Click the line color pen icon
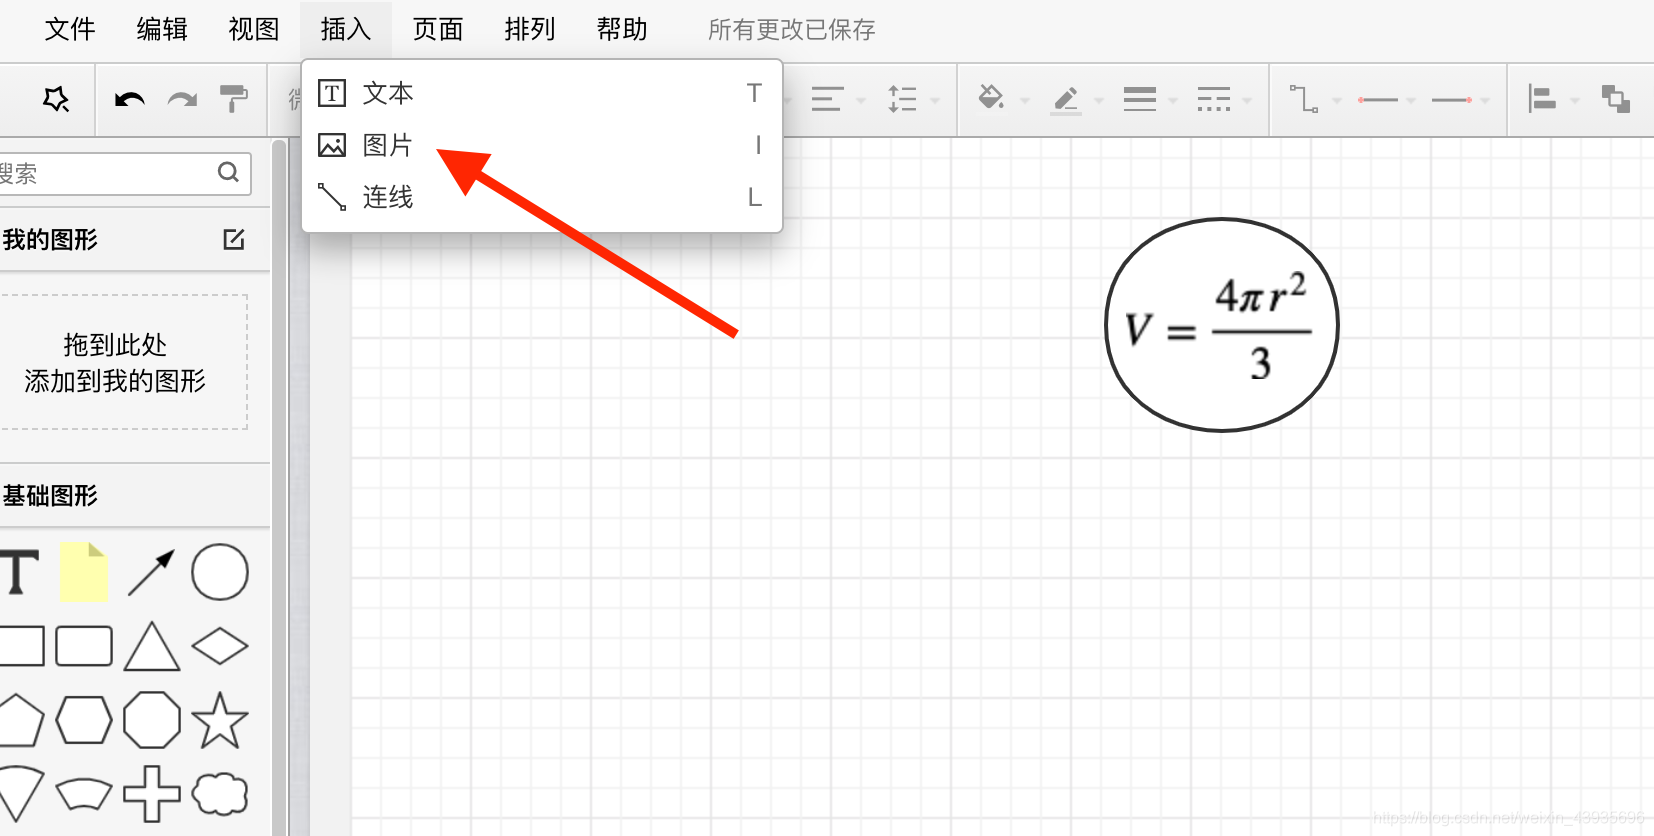The height and width of the screenshot is (836, 1654). [x=1066, y=99]
